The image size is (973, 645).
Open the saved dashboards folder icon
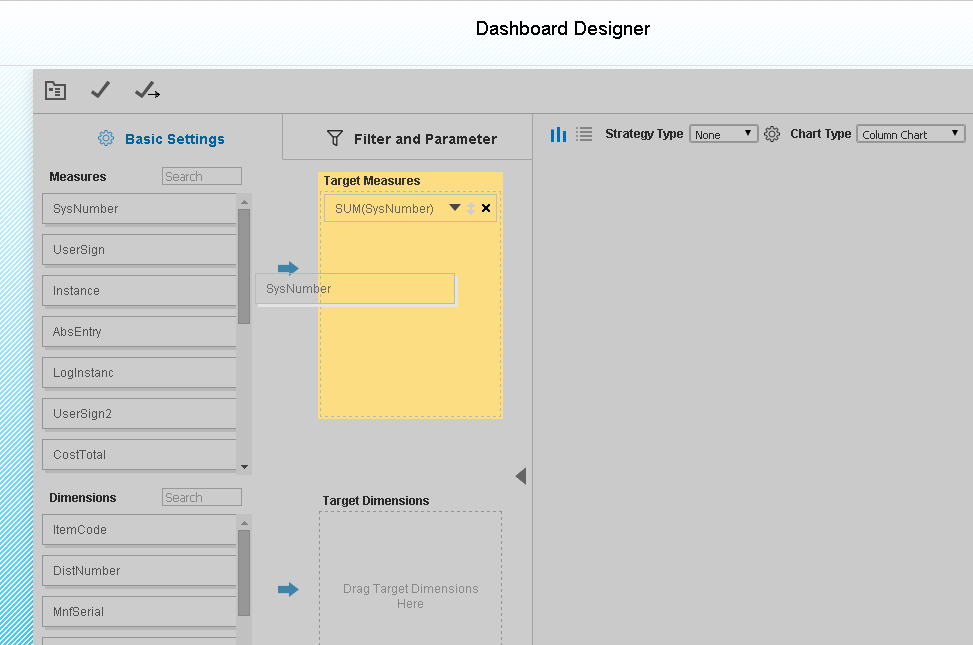click(55, 90)
